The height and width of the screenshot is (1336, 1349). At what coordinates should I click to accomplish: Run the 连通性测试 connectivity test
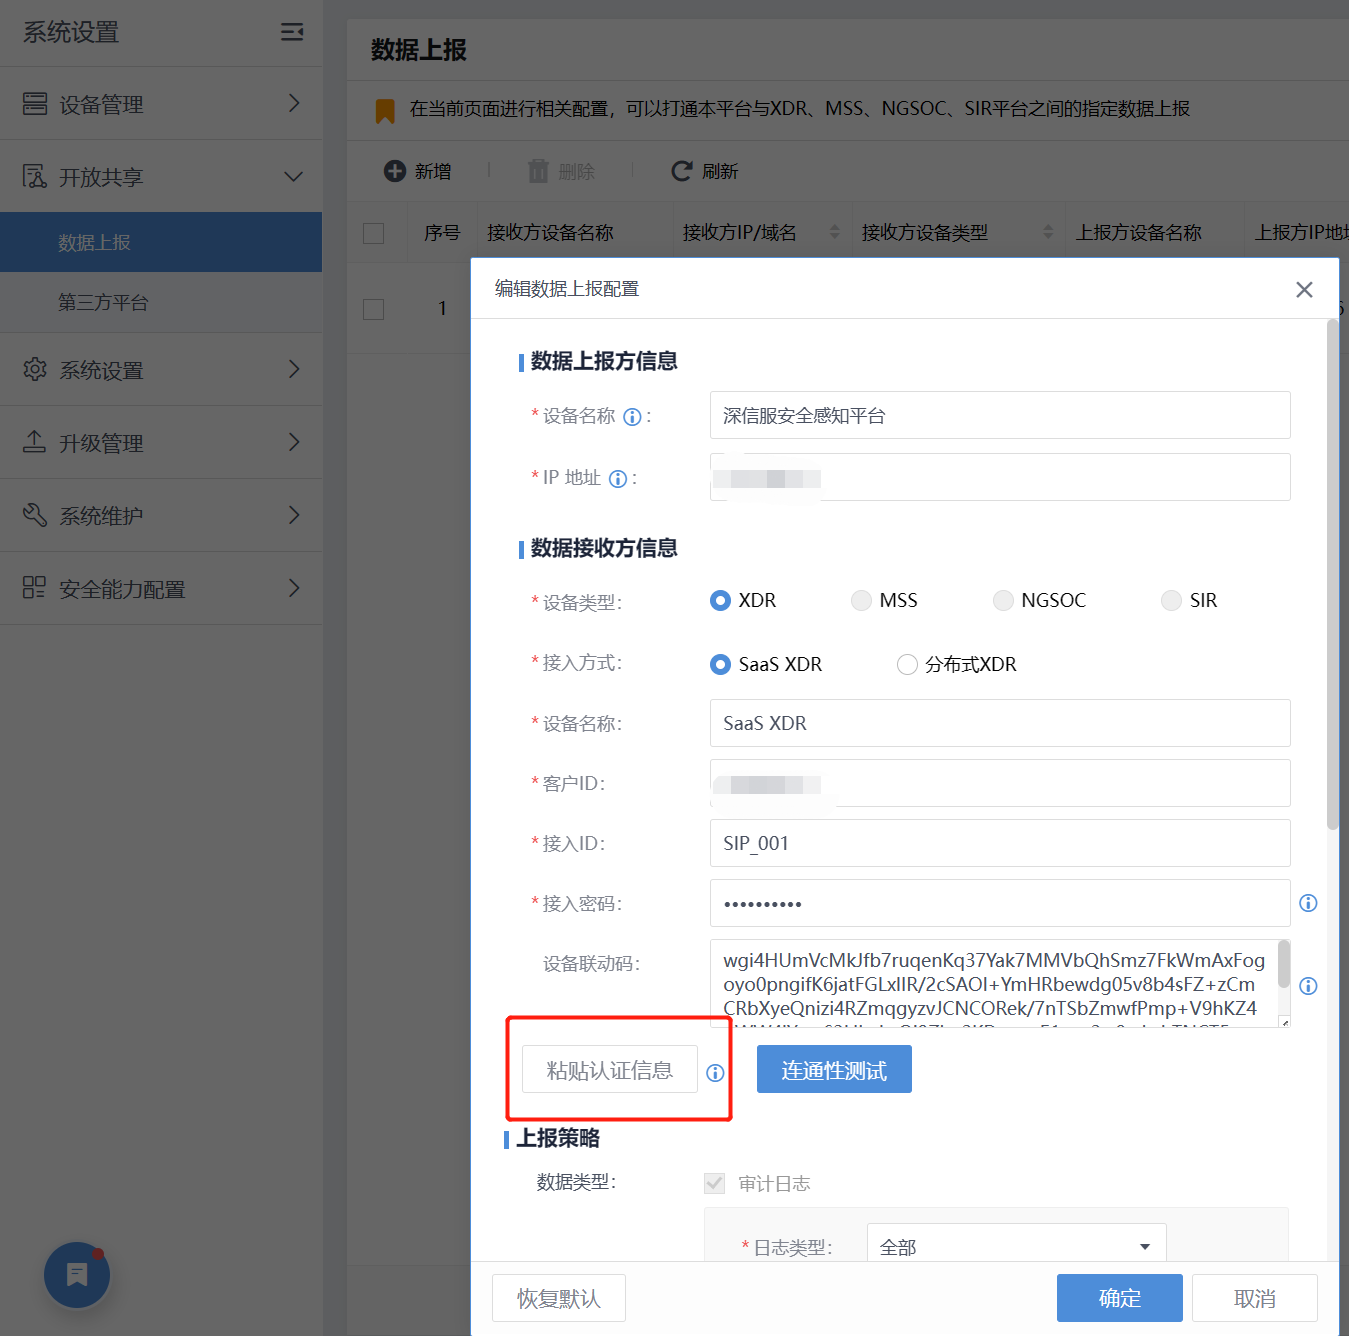point(834,1069)
